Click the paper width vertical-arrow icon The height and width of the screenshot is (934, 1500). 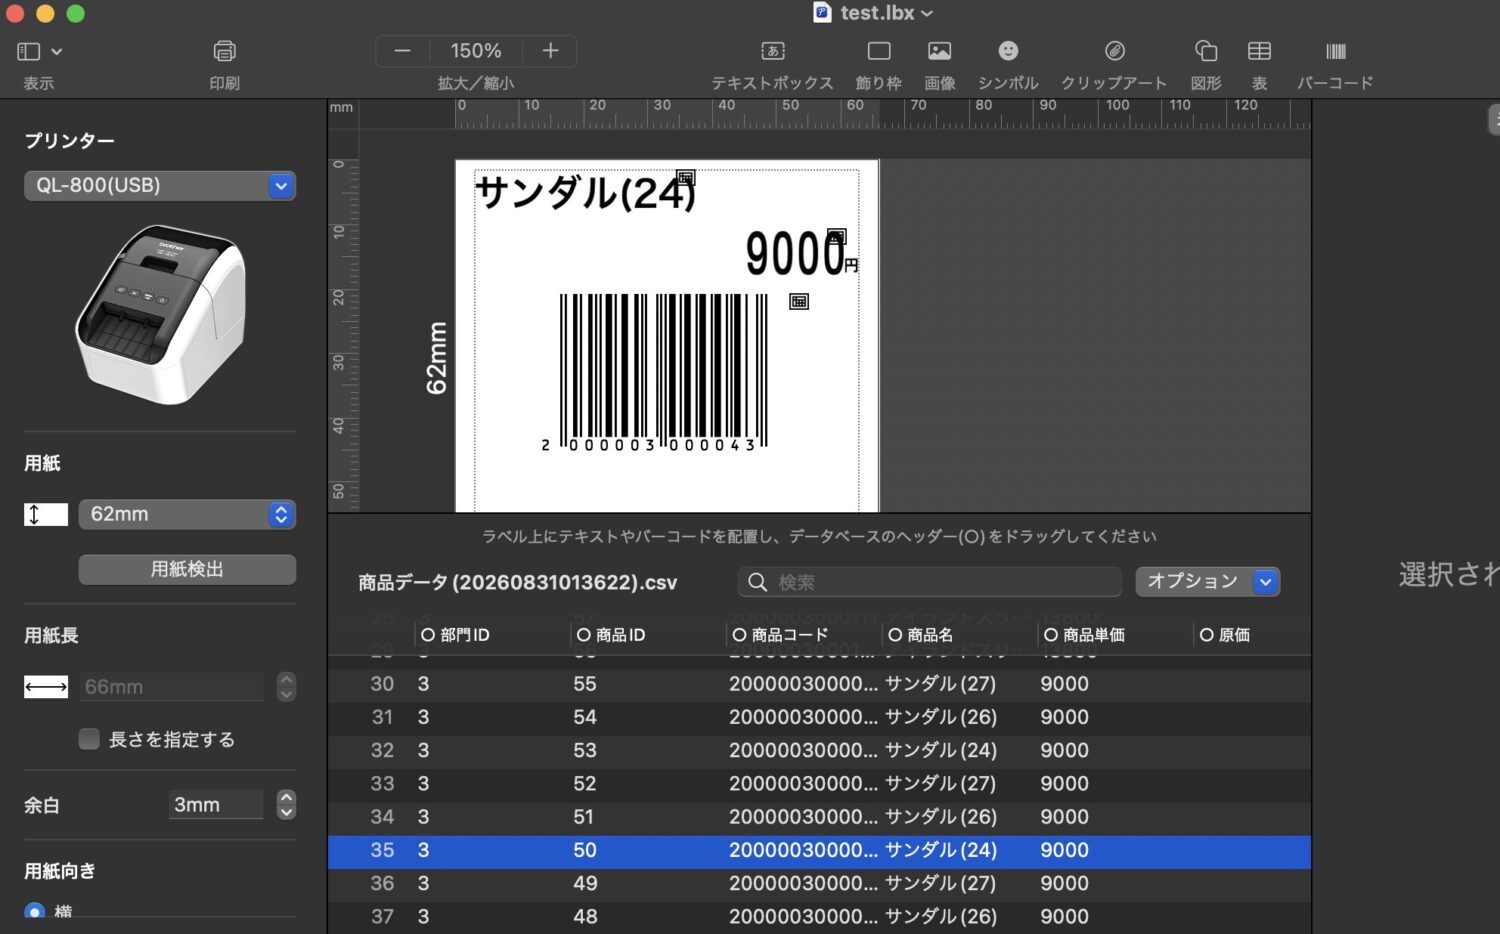46,514
